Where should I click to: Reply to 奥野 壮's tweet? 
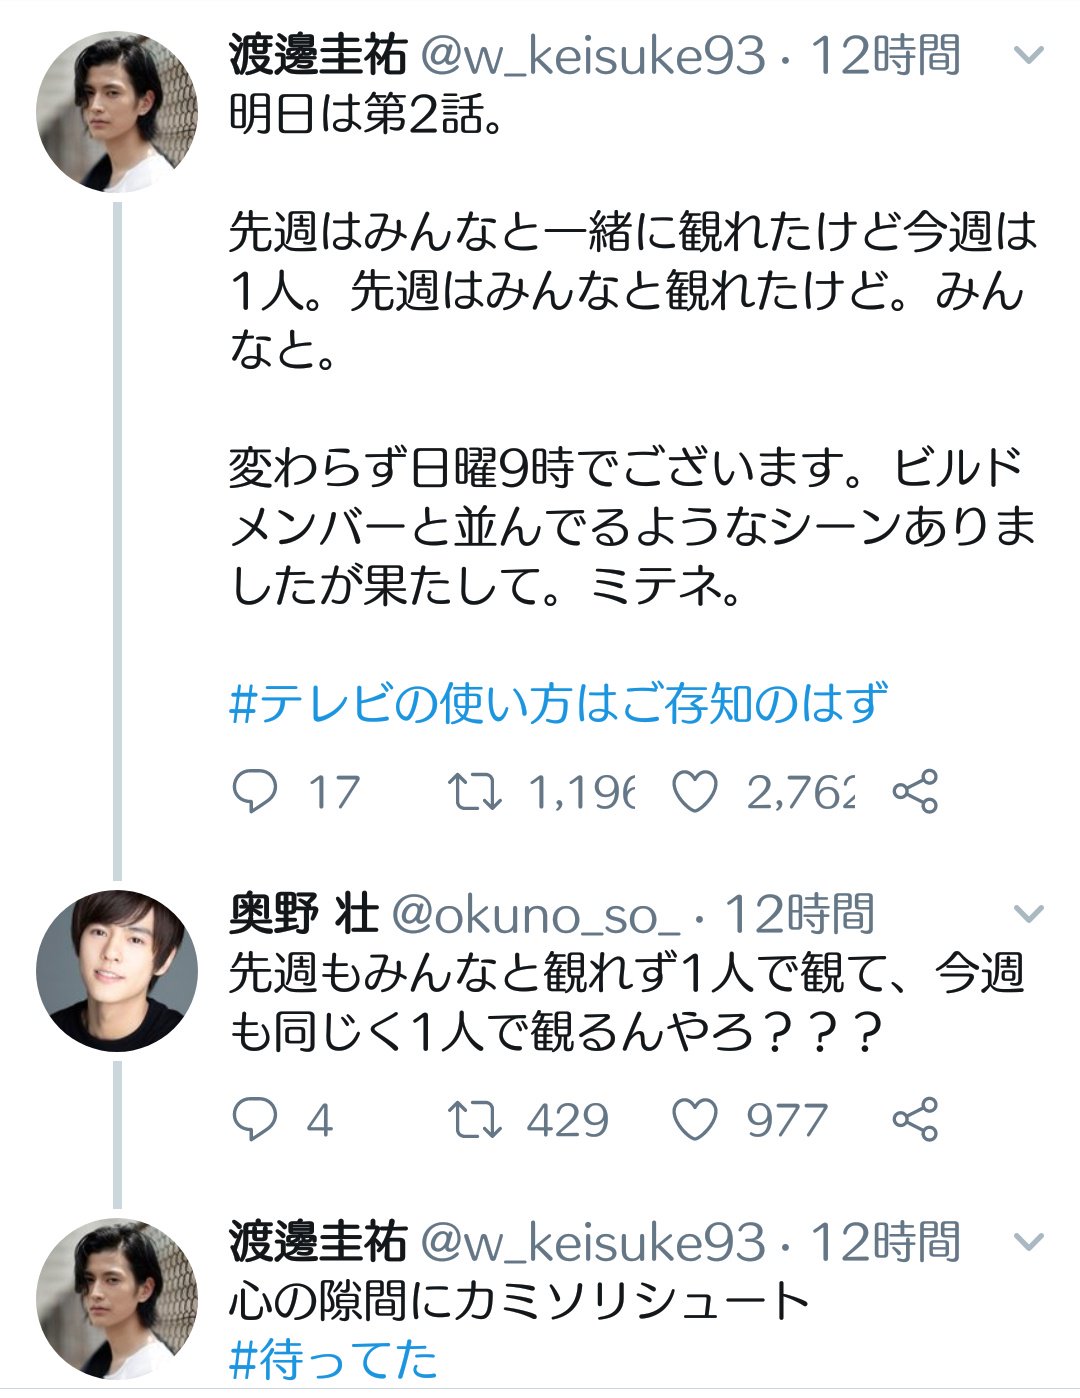(x=255, y=1119)
